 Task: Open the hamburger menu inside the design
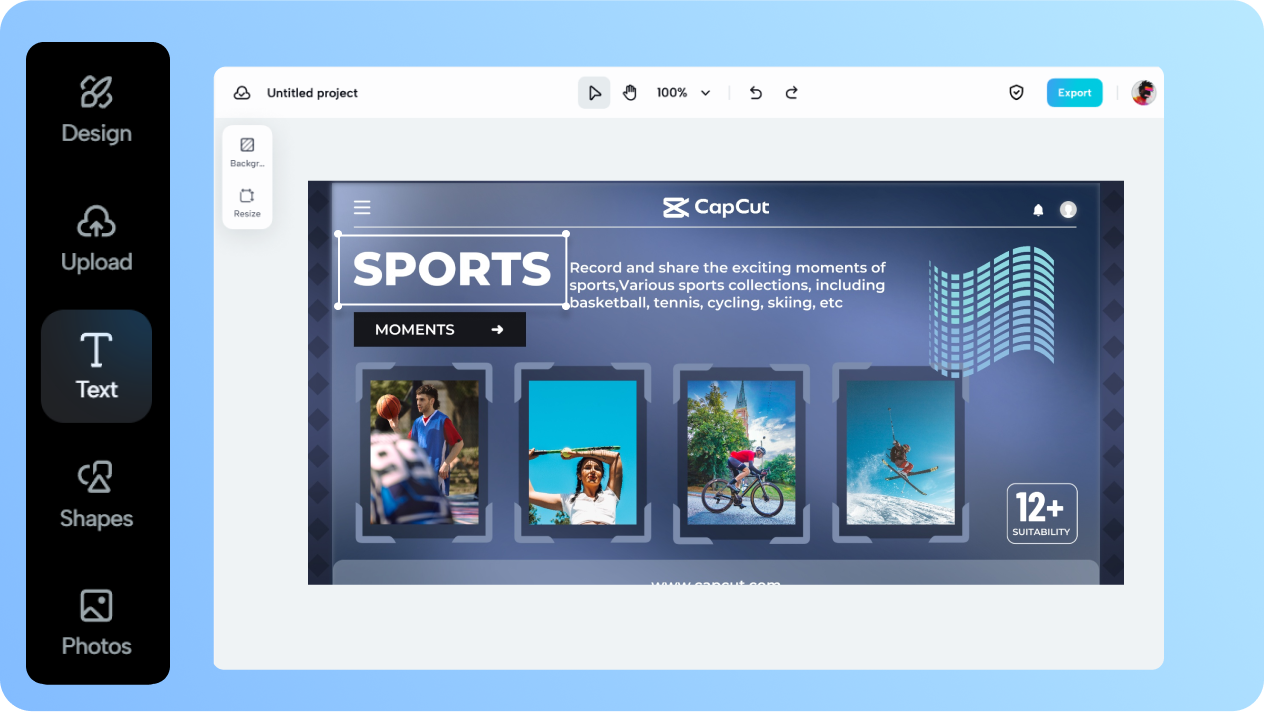coord(362,207)
